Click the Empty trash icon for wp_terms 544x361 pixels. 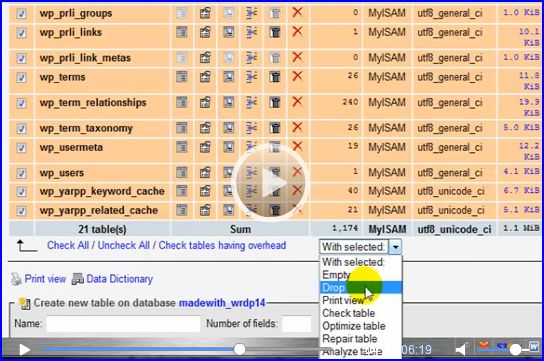(275, 77)
